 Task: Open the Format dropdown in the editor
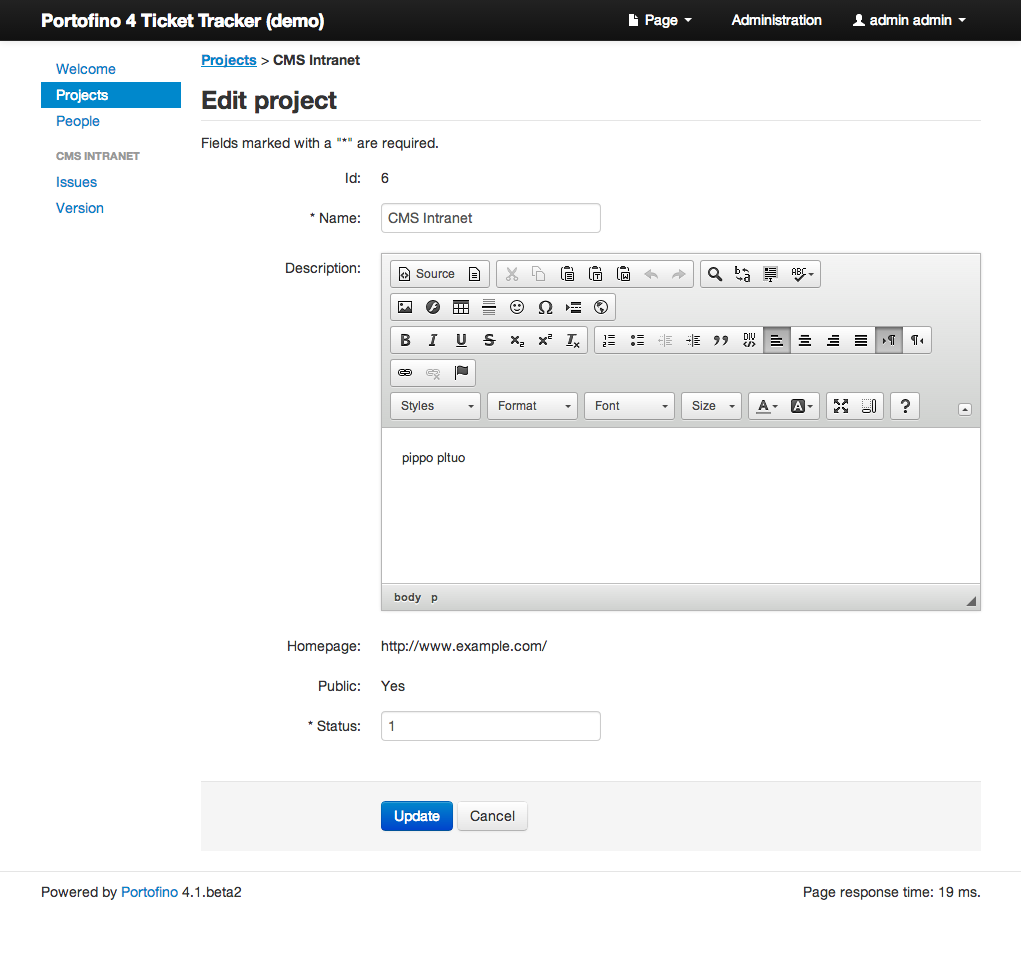coord(532,405)
